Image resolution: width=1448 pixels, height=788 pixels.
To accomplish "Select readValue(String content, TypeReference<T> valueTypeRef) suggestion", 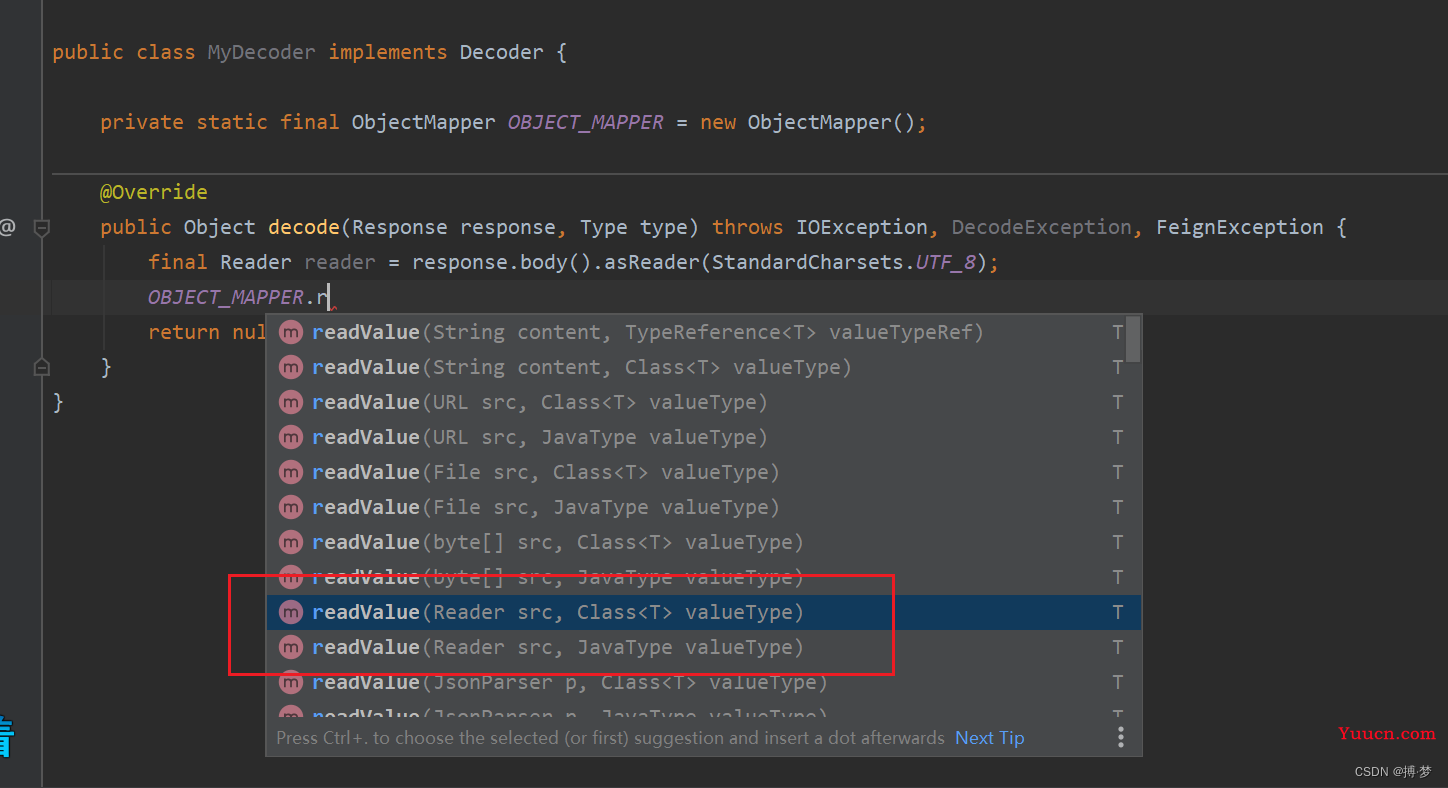I will point(703,332).
